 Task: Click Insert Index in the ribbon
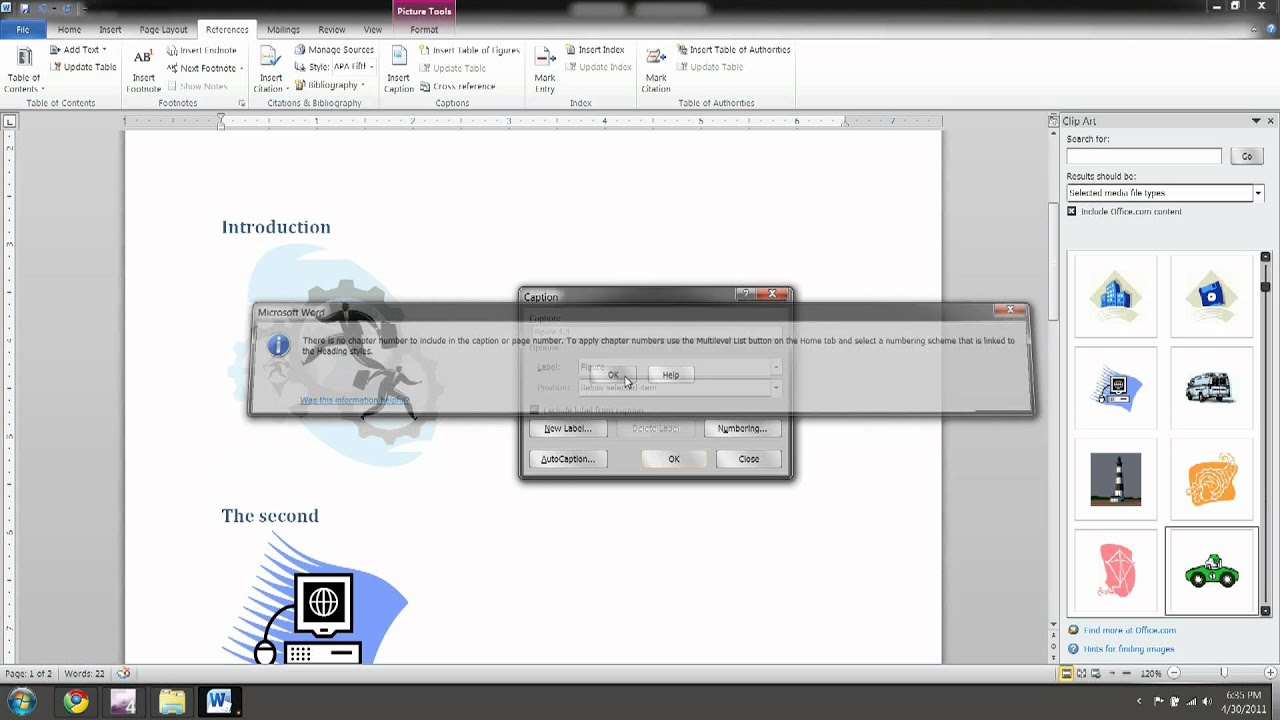click(x=594, y=50)
